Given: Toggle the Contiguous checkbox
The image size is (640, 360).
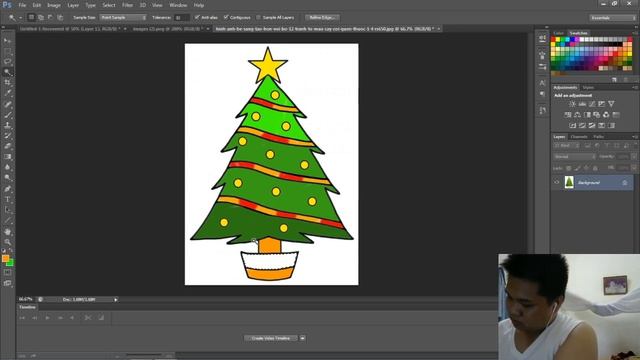Looking at the screenshot, I should (x=226, y=18).
